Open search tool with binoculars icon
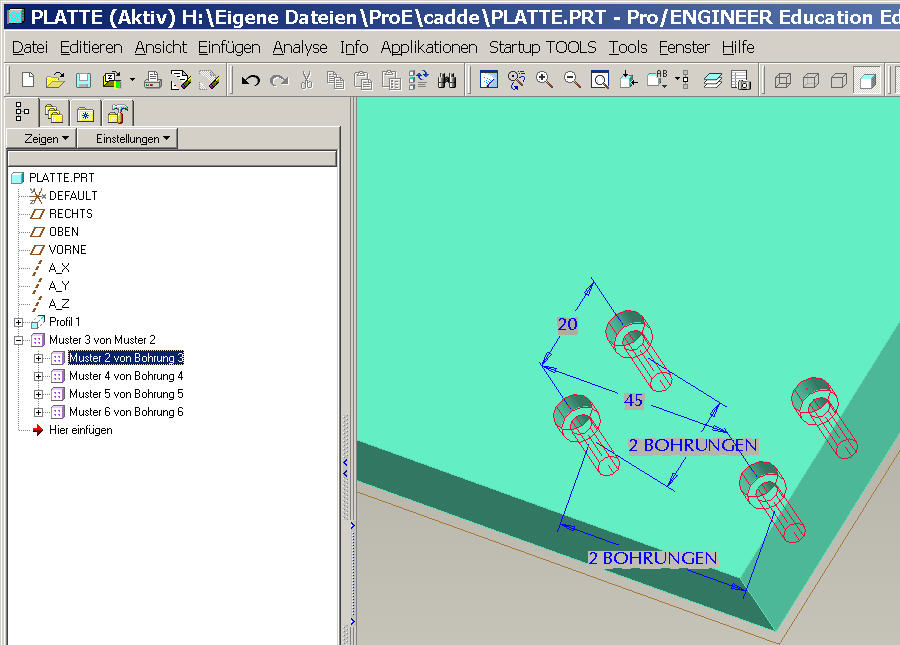This screenshot has width=900, height=645. tap(447, 80)
